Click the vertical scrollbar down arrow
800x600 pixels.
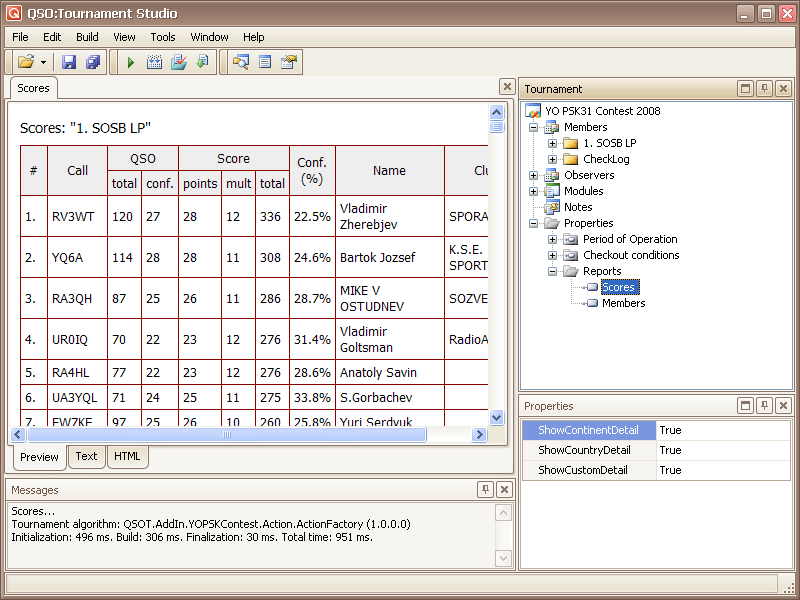pyautogui.click(x=496, y=417)
